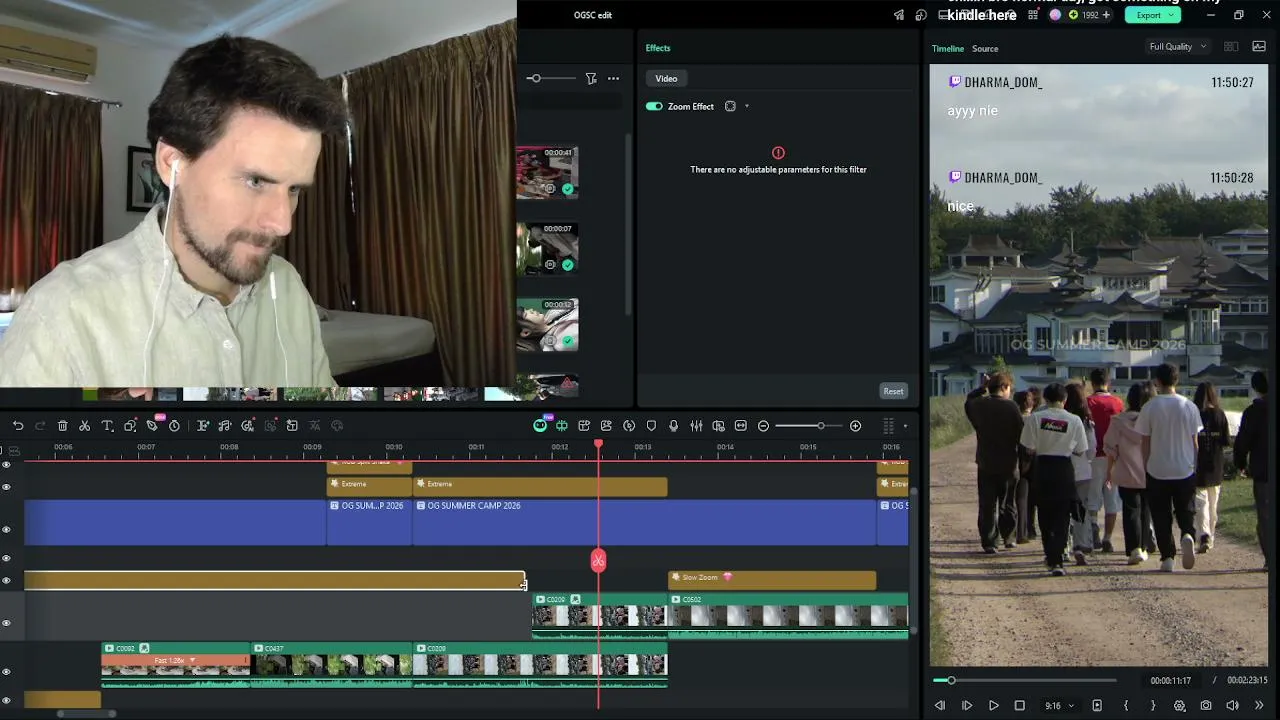
Task: Click the Reset button in Effects panel
Action: [x=893, y=391]
